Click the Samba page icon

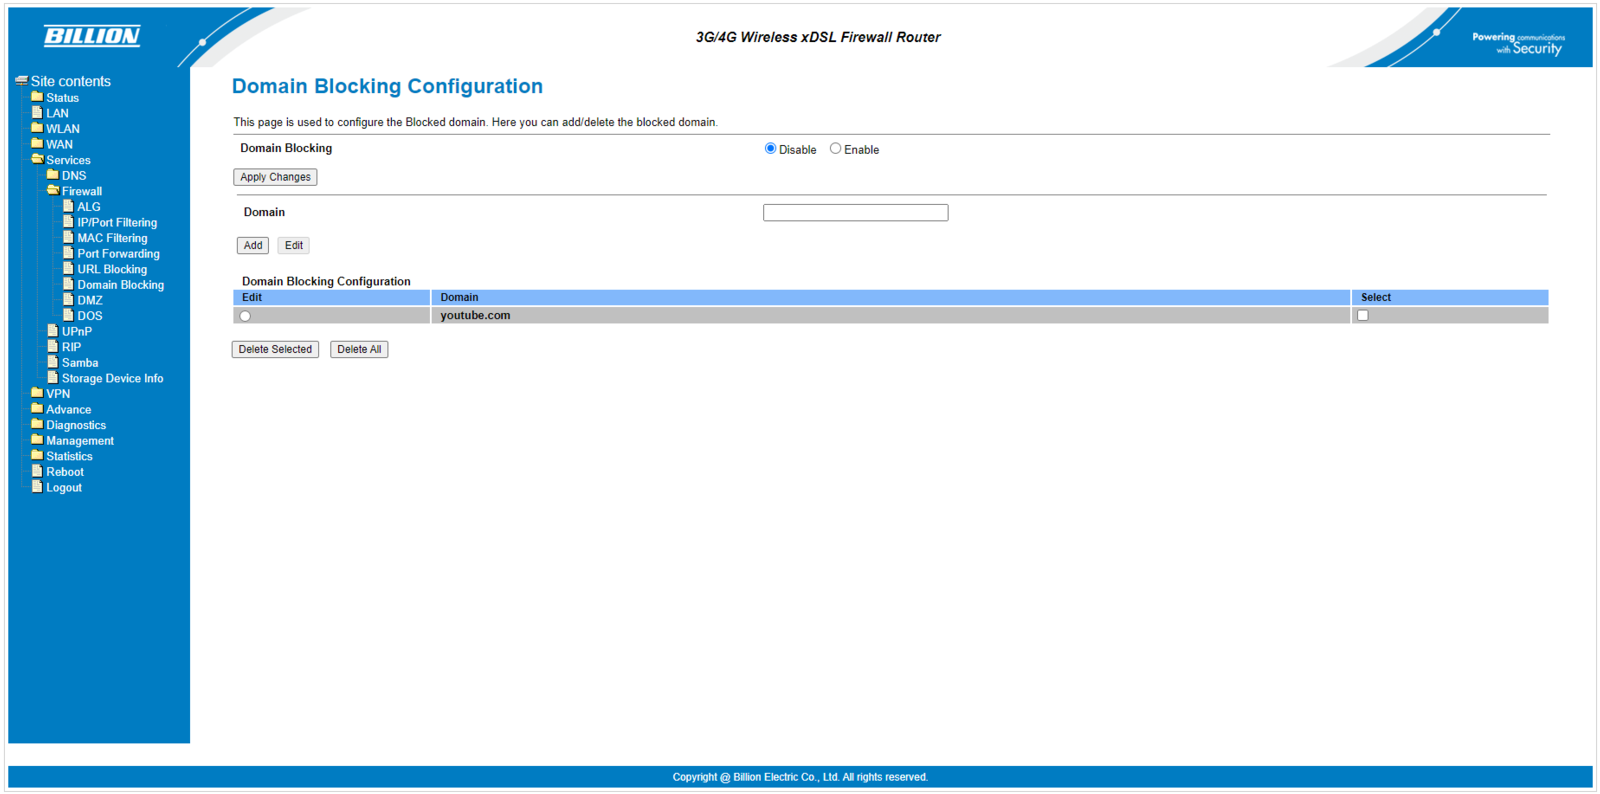[x=53, y=362]
